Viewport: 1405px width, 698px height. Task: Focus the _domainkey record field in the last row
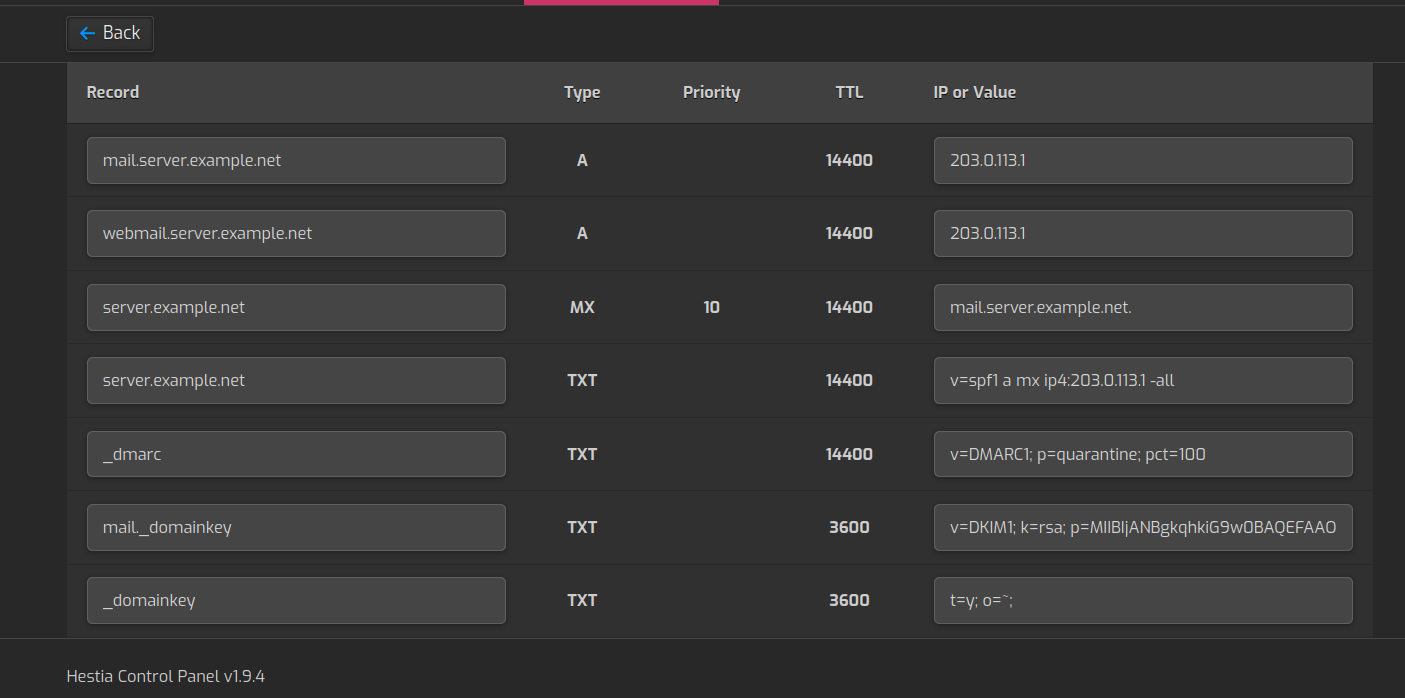coord(296,600)
